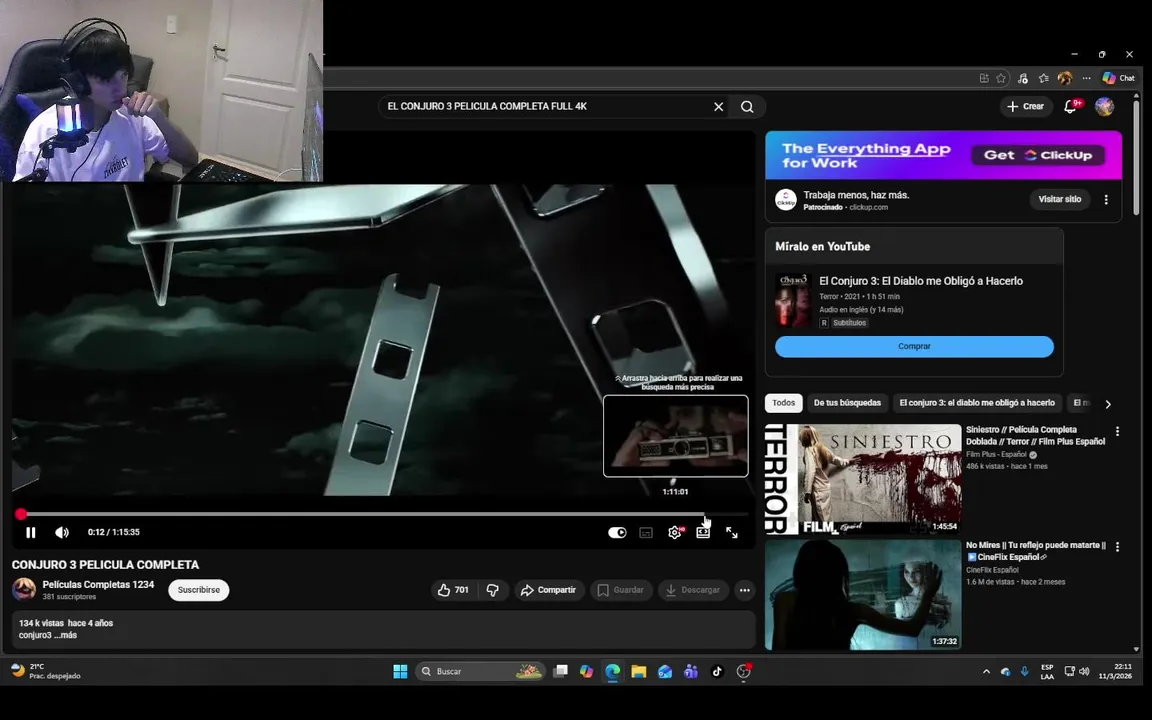The width and height of the screenshot is (1152, 720).
Task: Open the Crear menu
Action: click(x=1026, y=107)
